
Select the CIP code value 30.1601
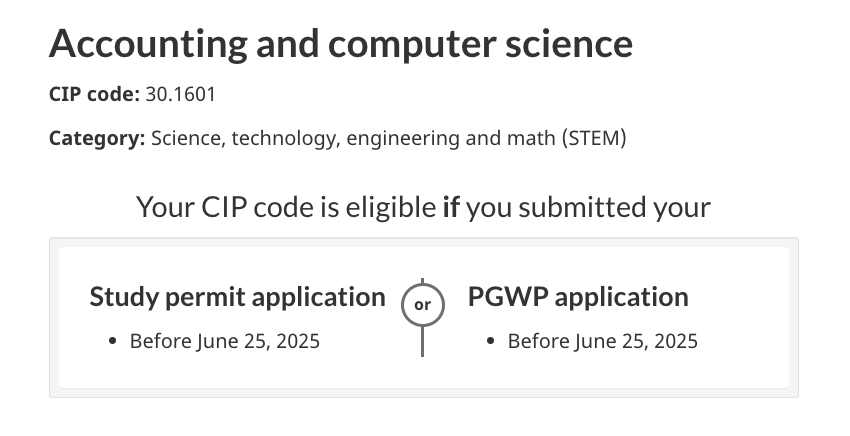[x=181, y=94]
